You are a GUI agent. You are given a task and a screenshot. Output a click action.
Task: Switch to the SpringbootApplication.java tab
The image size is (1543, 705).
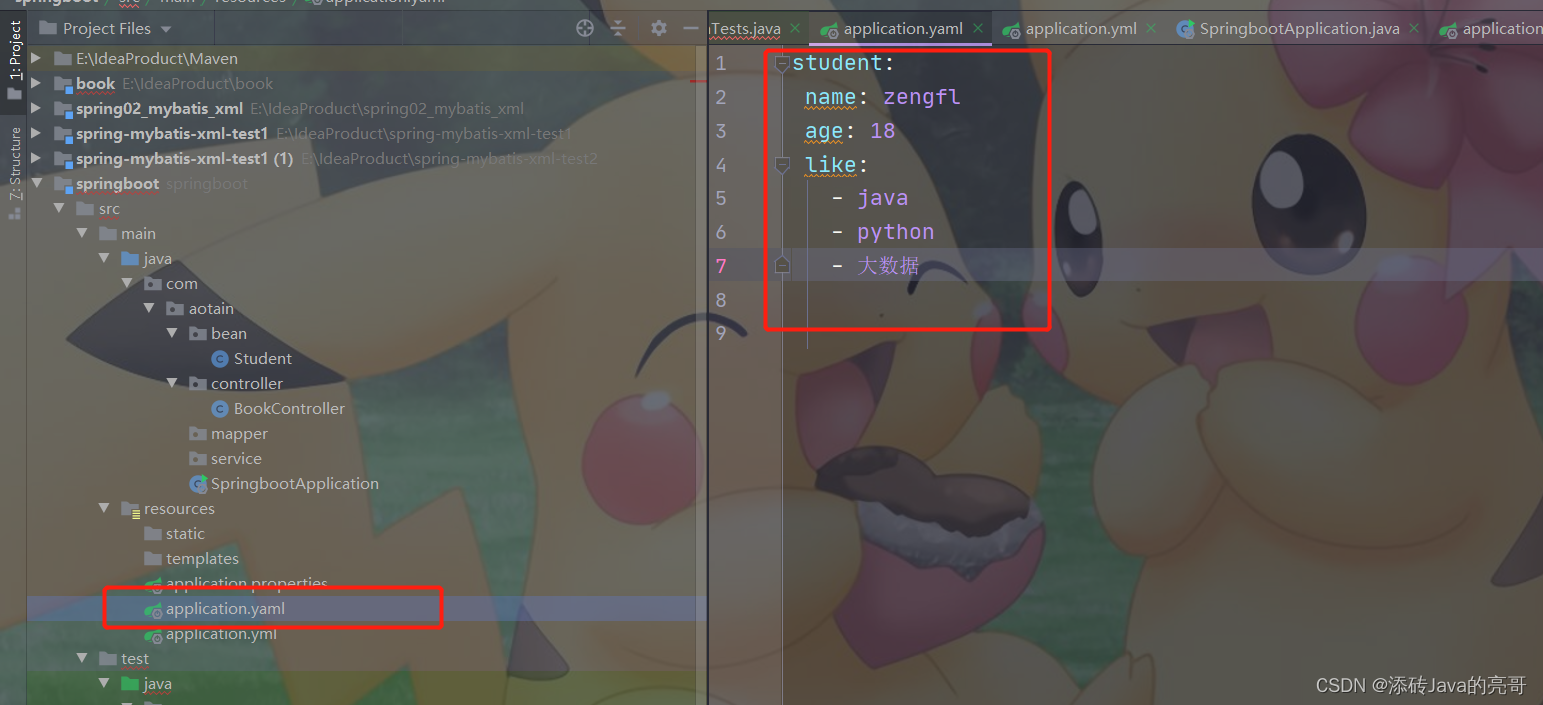1299,29
